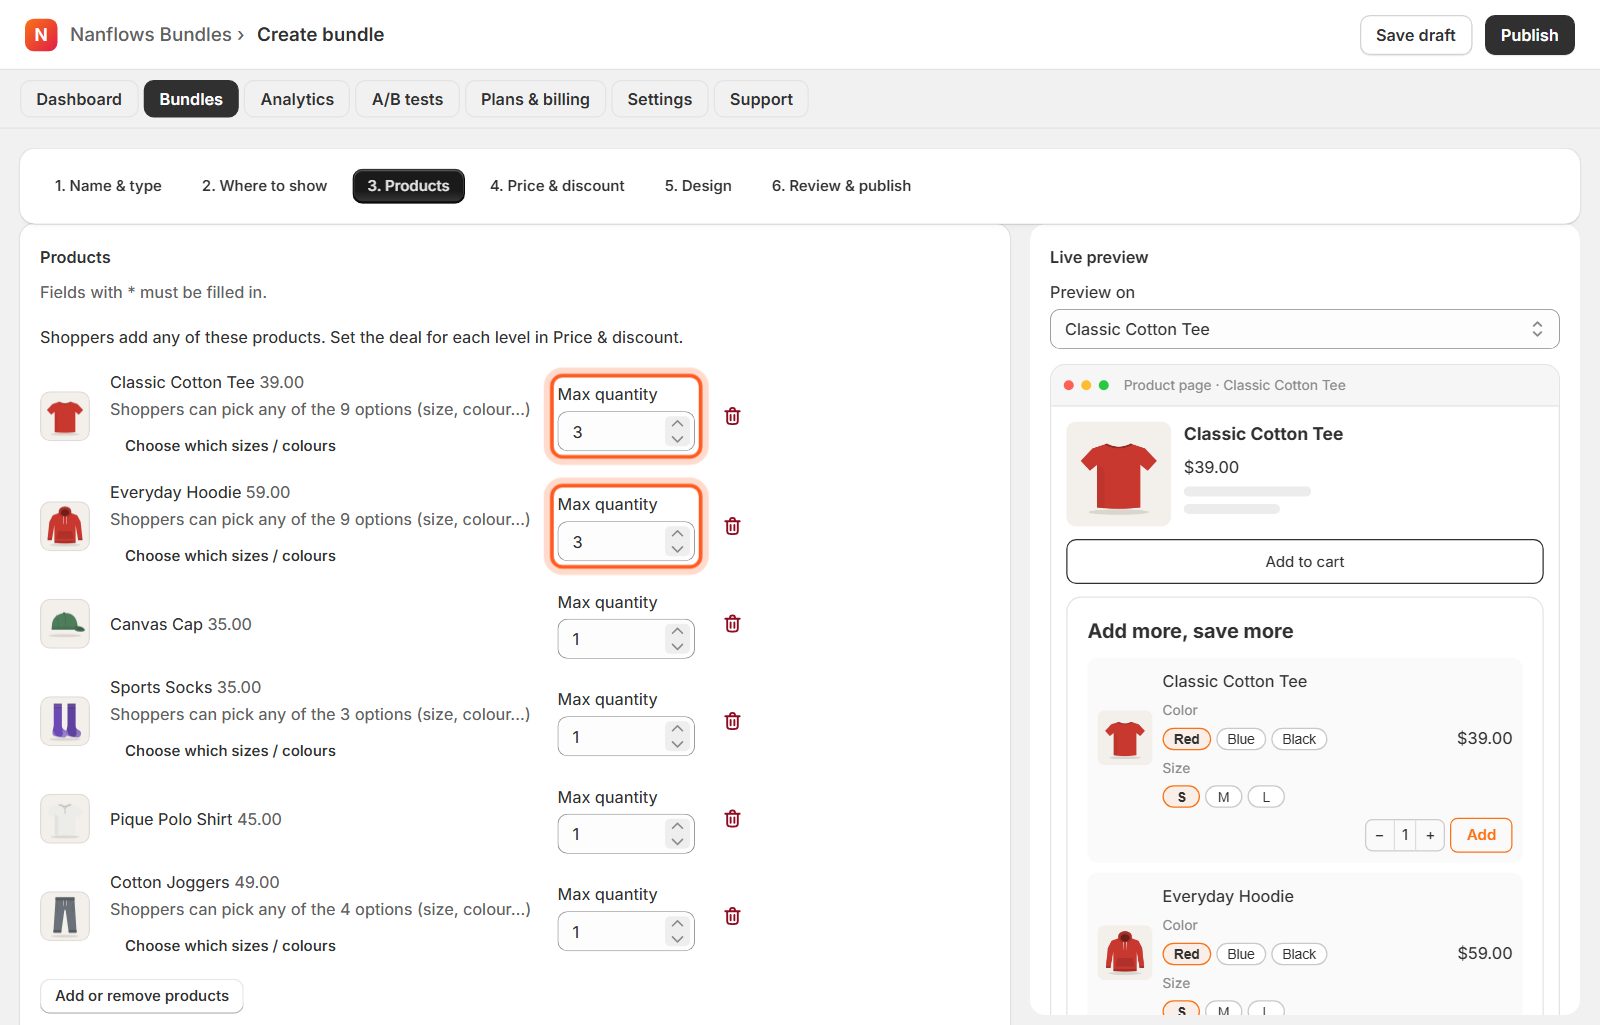1600x1025 pixels.
Task: Jump to step 6. Review & publish
Action: coord(841,186)
